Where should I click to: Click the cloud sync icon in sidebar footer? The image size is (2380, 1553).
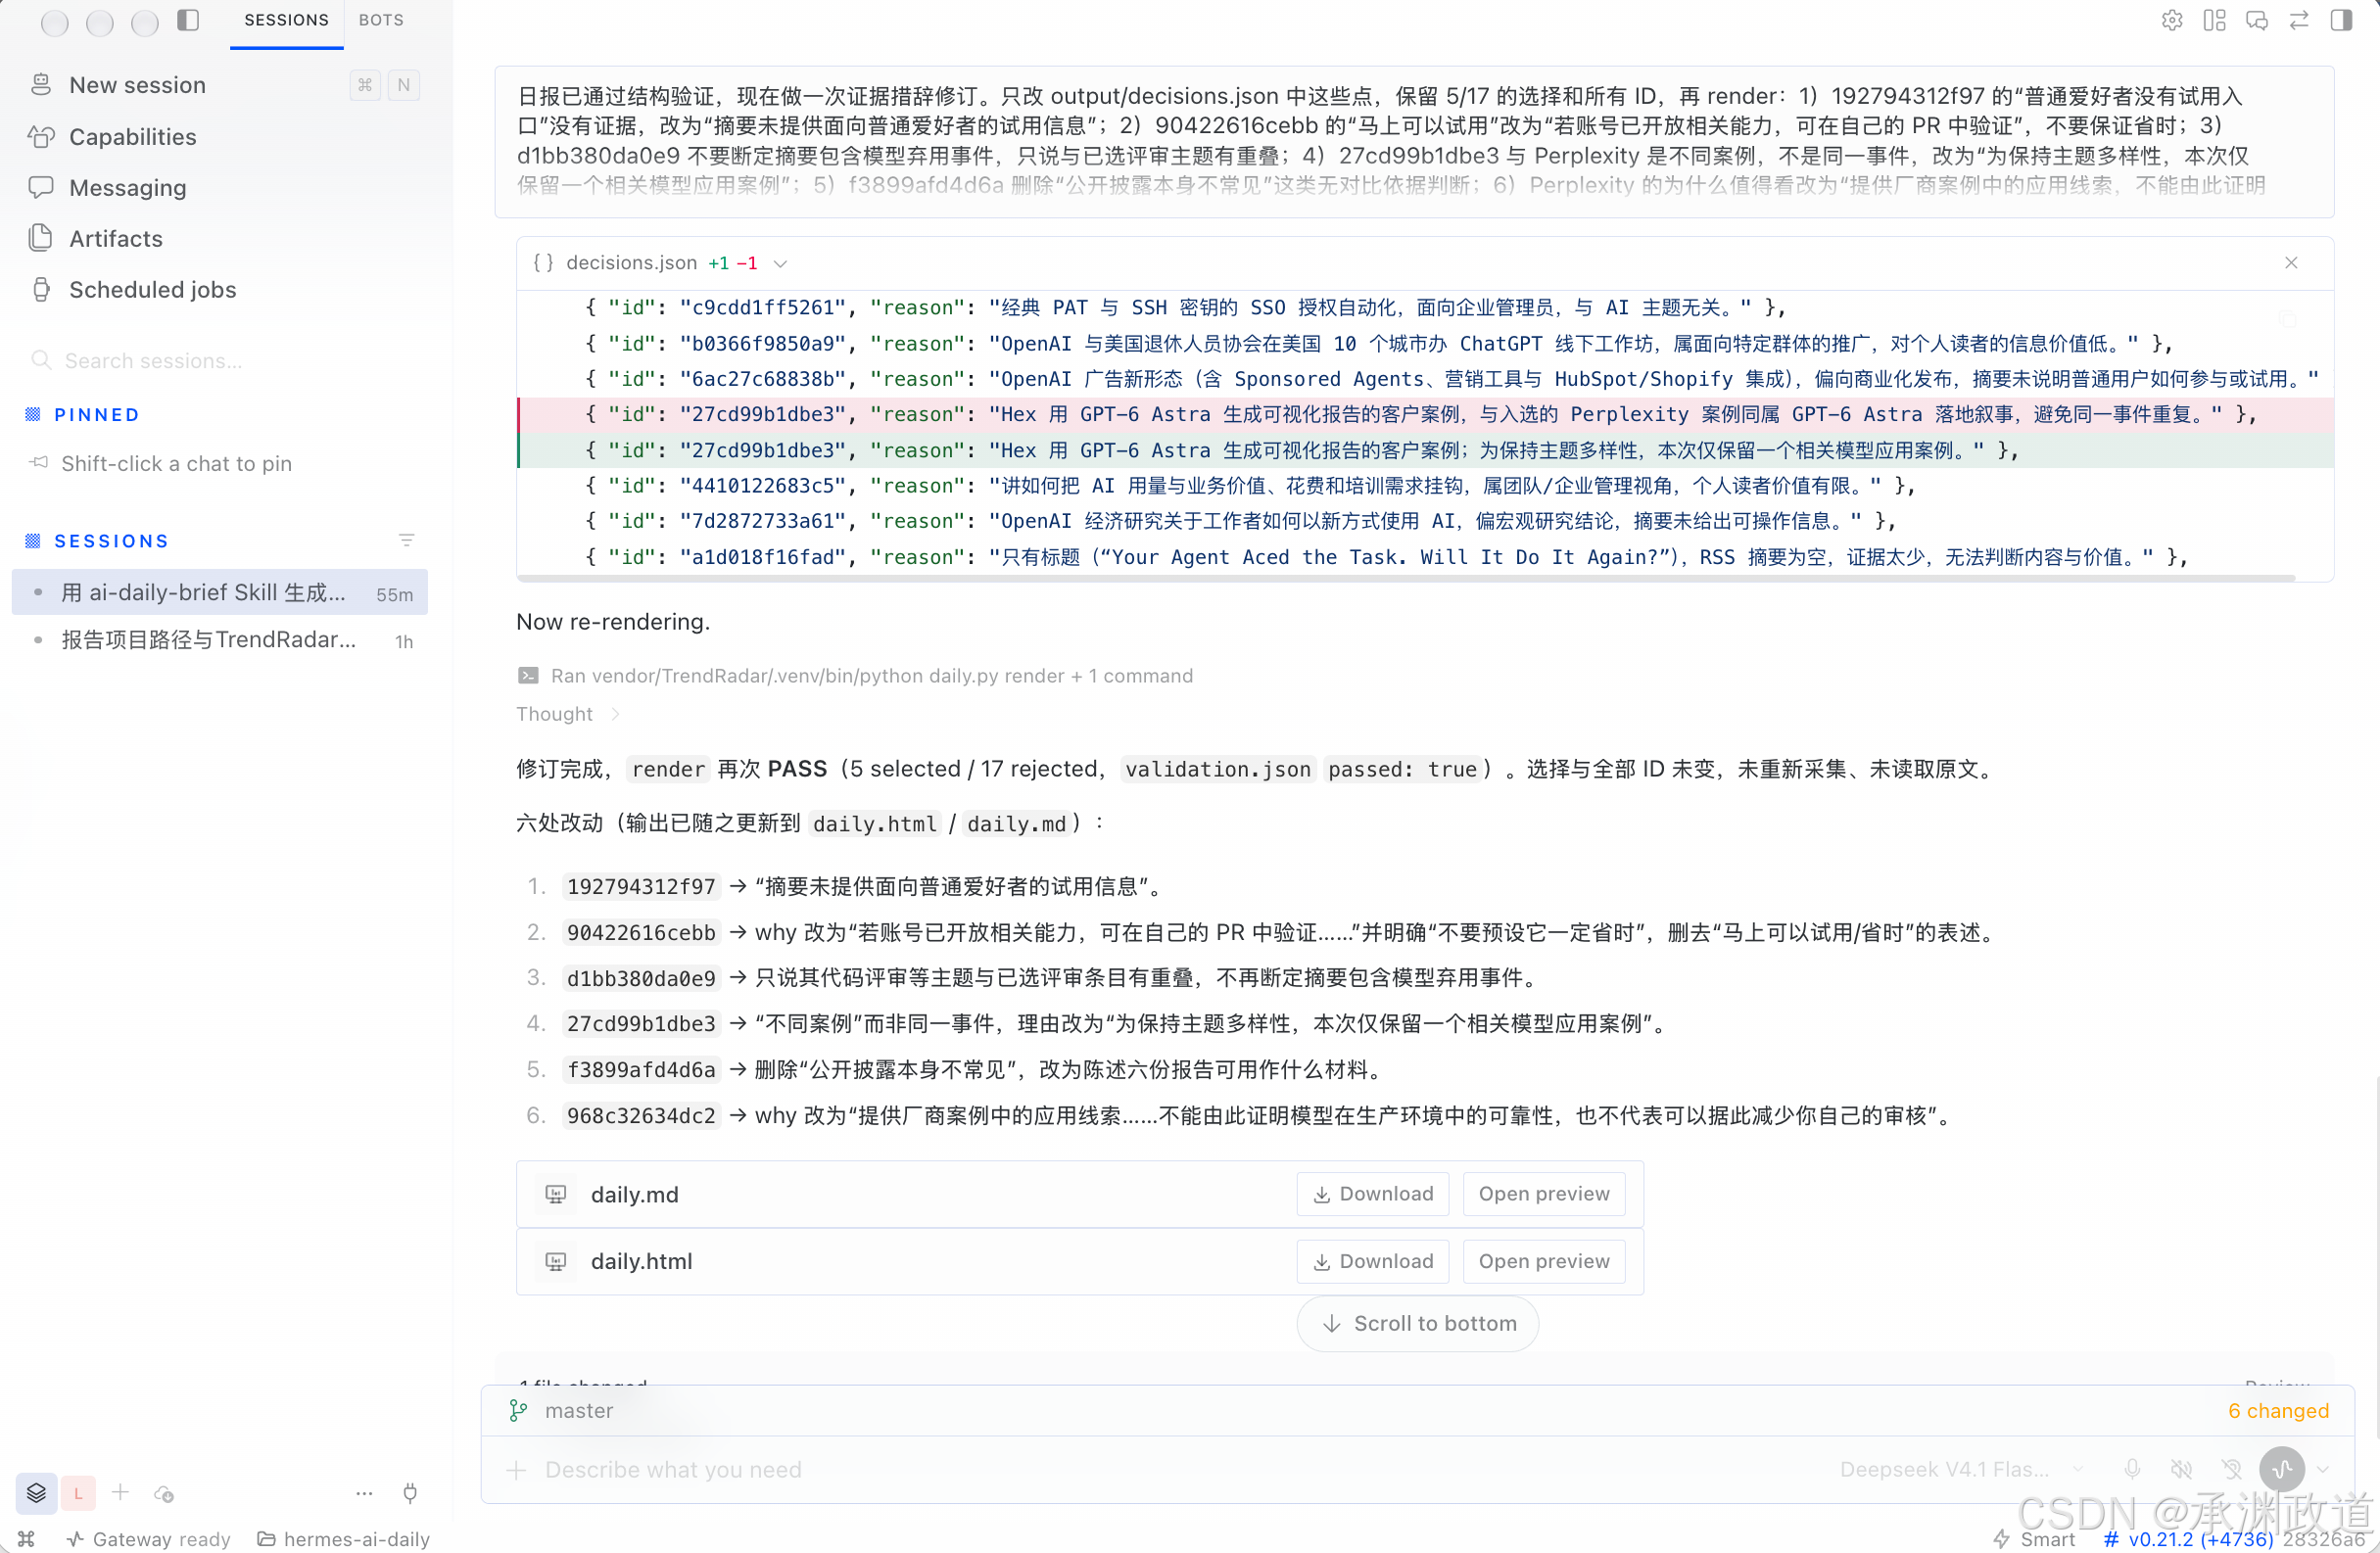(164, 1493)
